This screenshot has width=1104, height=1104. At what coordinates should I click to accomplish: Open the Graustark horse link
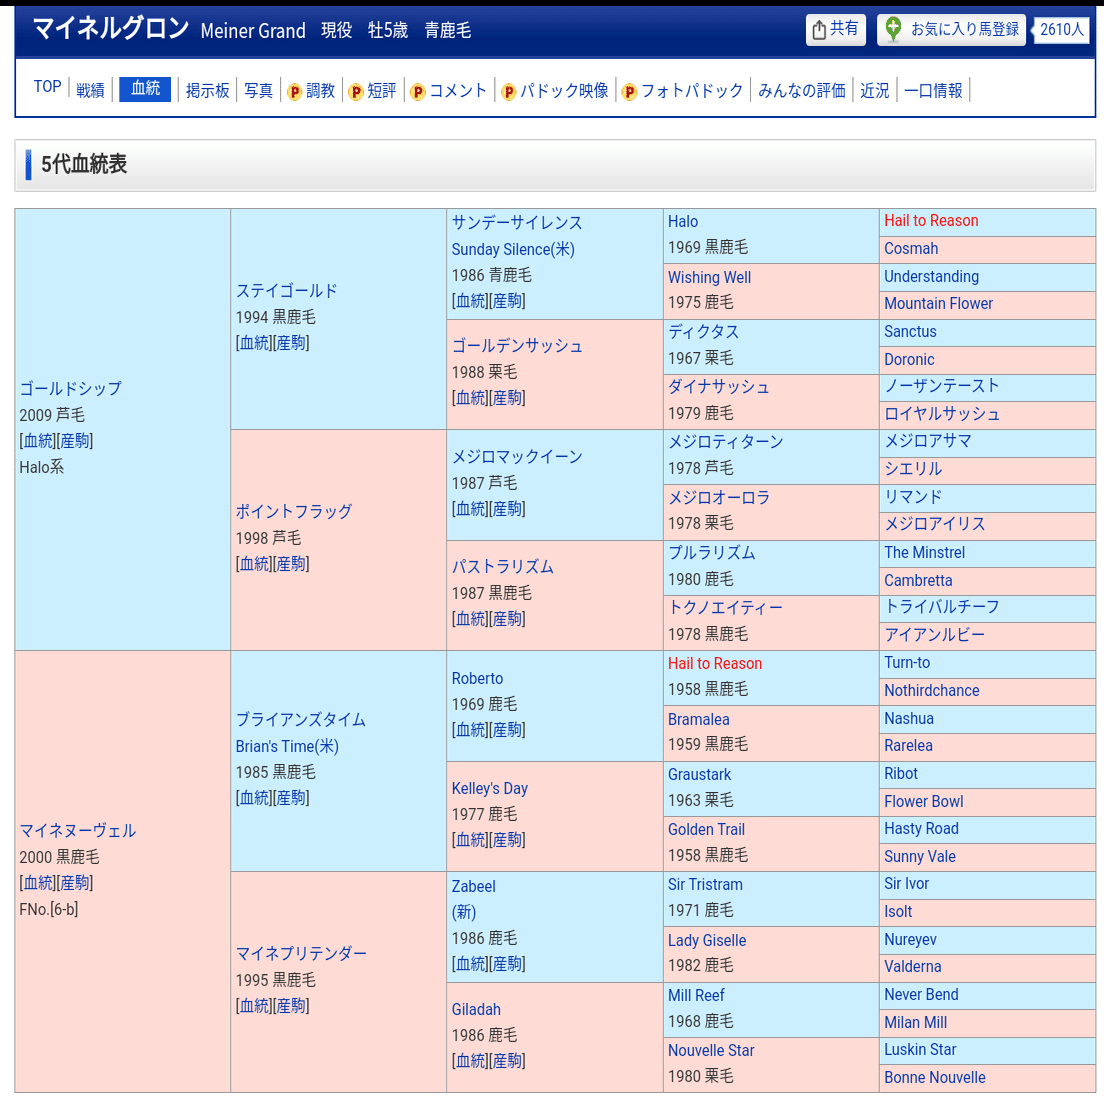click(699, 774)
